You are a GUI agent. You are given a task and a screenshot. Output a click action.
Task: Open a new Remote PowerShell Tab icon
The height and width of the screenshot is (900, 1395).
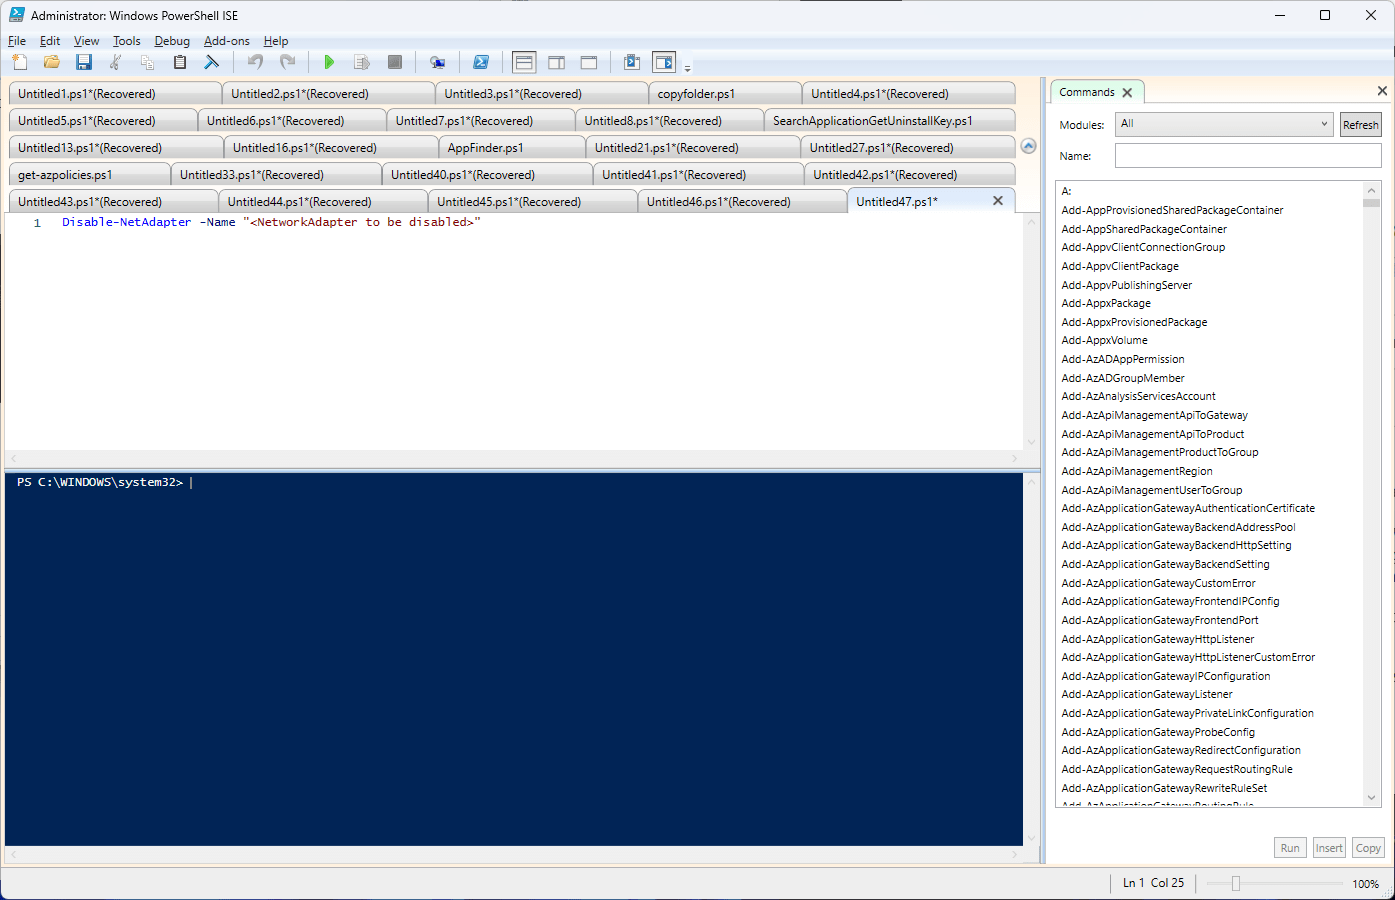click(x=437, y=62)
